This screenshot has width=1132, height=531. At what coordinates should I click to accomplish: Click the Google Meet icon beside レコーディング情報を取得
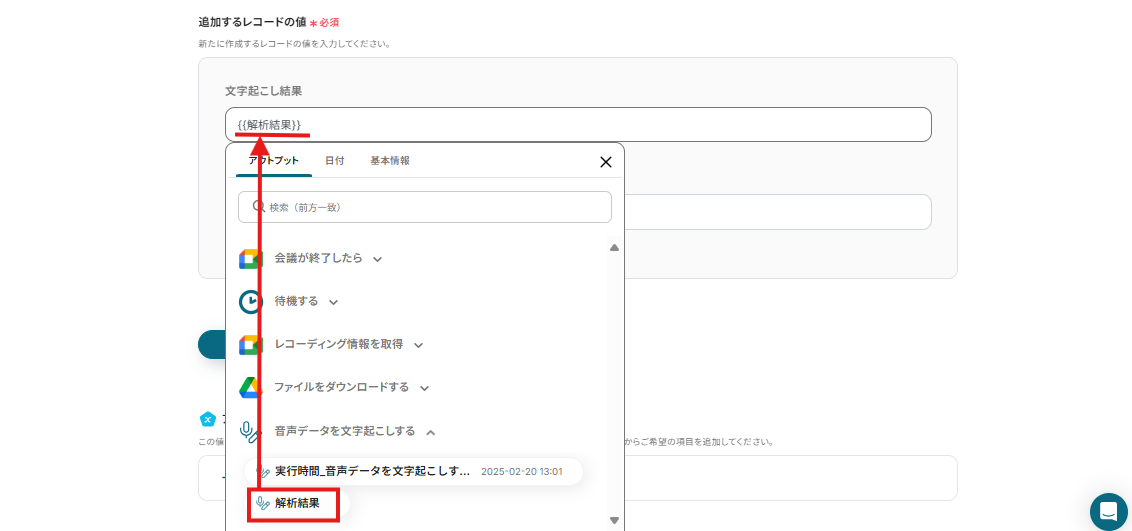click(251, 345)
